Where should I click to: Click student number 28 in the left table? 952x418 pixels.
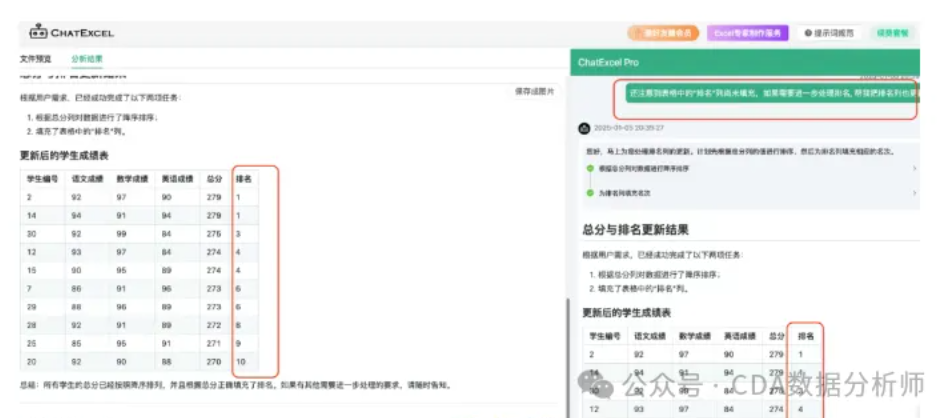point(31,325)
